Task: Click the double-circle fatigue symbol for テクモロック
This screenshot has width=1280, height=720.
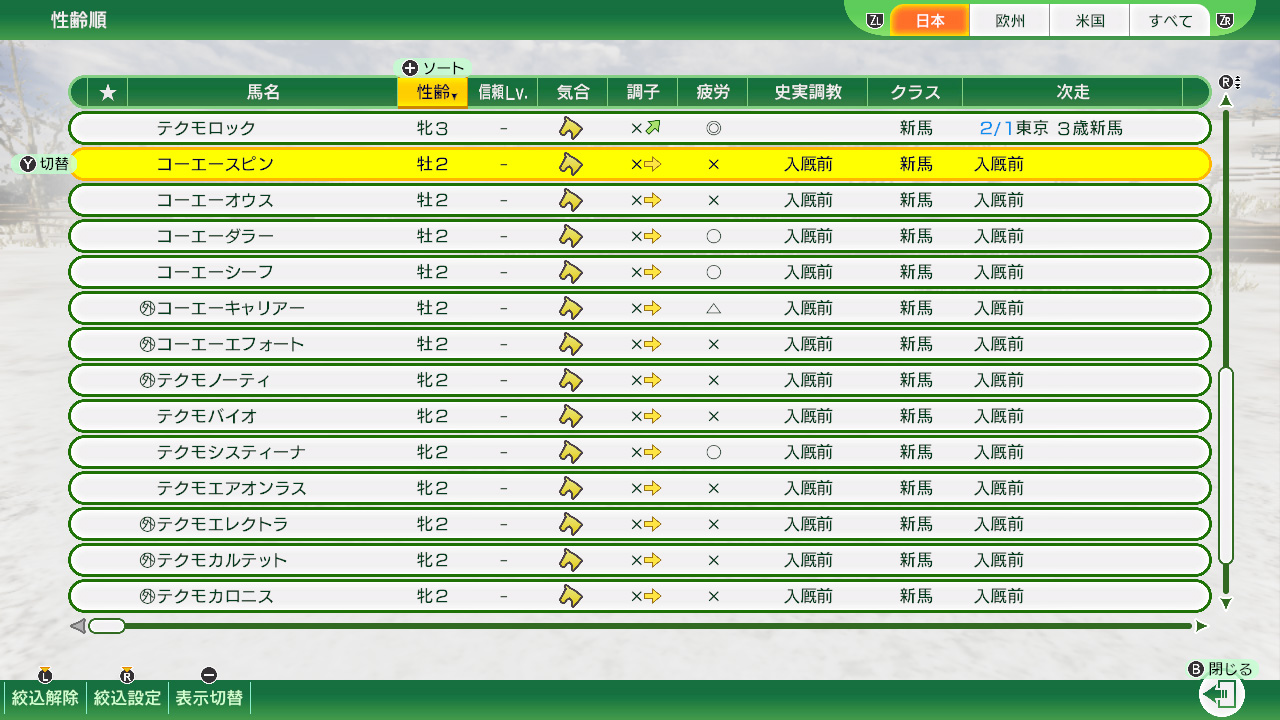Action: (713, 128)
